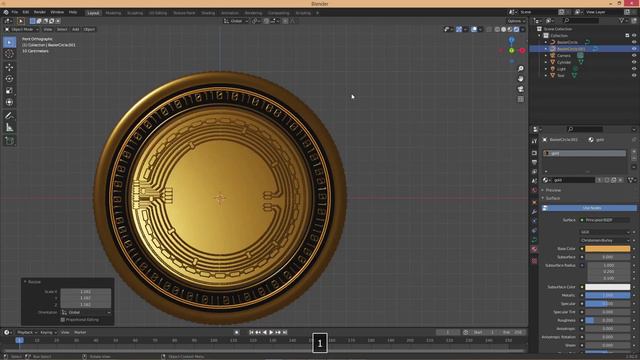Open the Global transform orientation dropdown in header

(236, 21)
